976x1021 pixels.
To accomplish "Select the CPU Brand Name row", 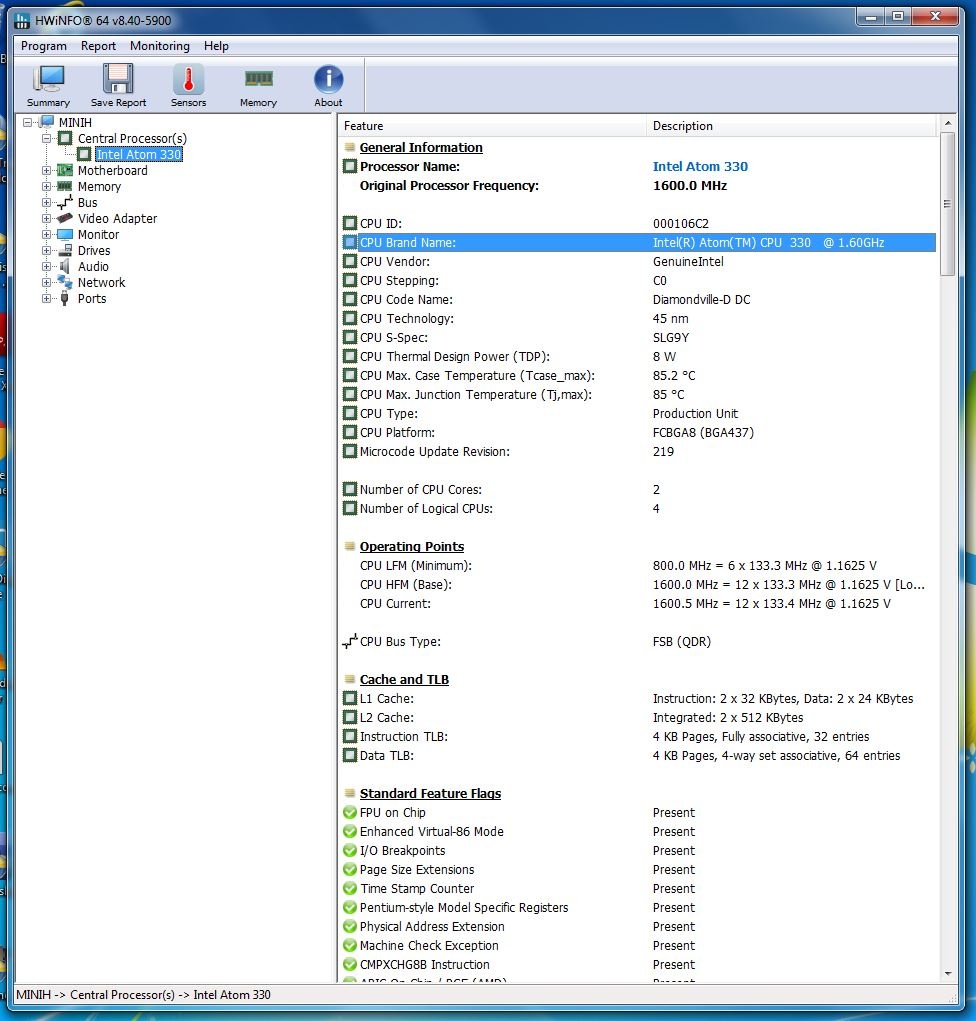I will pyautogui.click(x=638, y=242).
